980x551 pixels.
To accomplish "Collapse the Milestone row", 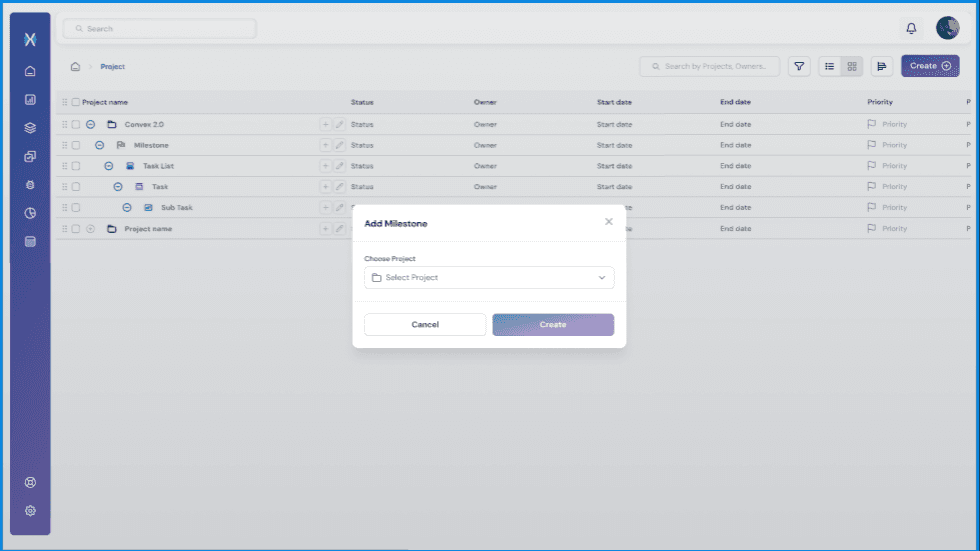I will pos(99,145).
